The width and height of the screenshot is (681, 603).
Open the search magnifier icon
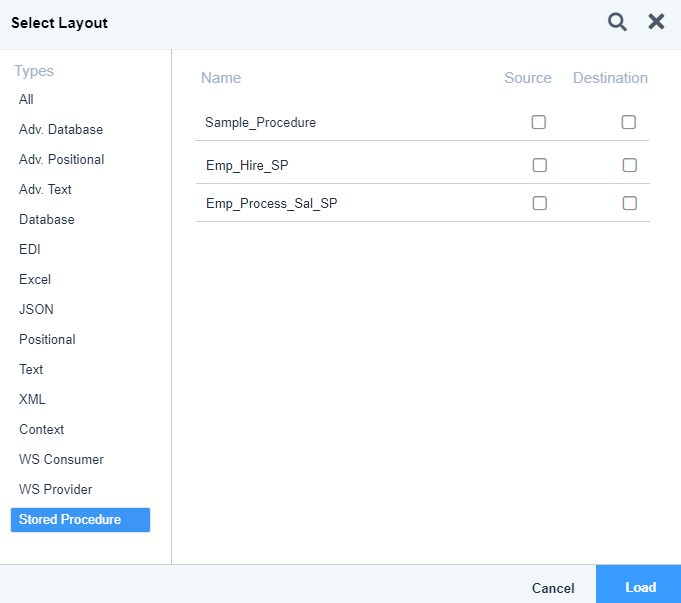tap(617, 22)
